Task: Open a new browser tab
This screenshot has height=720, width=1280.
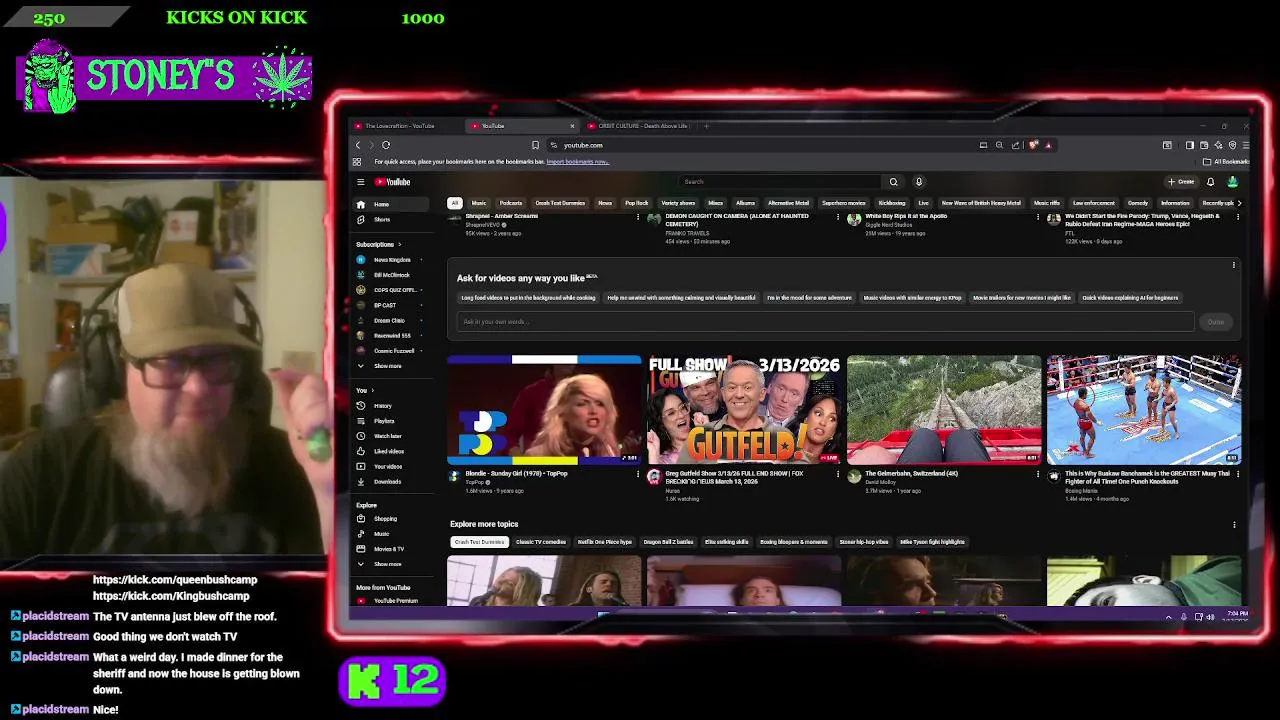Action: [706, 126]
